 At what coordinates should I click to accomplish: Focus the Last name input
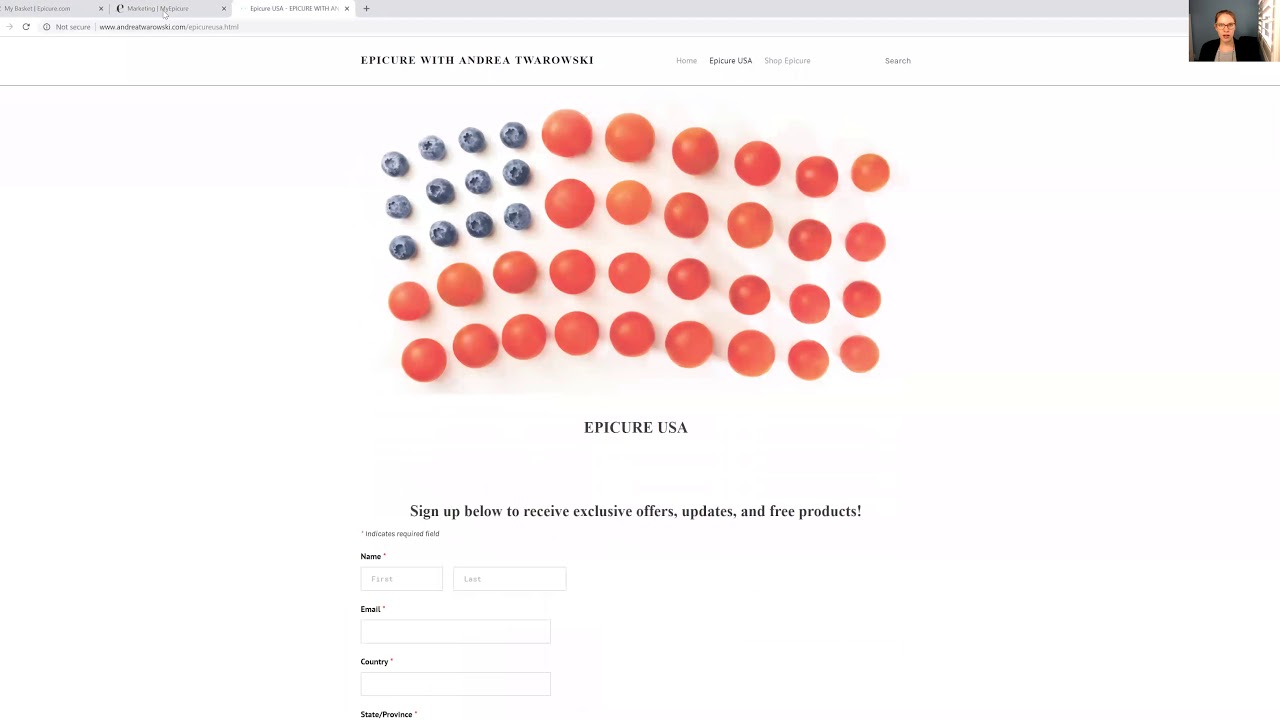(x=509, y=579)
